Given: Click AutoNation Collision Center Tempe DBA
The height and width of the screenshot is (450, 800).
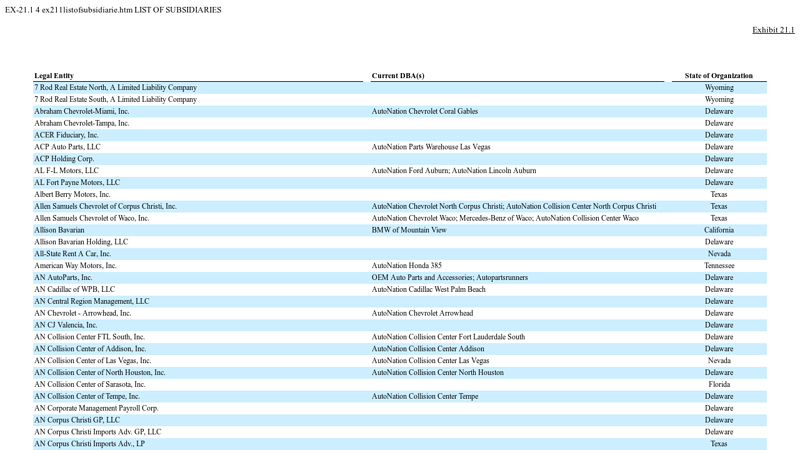Looking at the screenshot, I should point(425,397).
